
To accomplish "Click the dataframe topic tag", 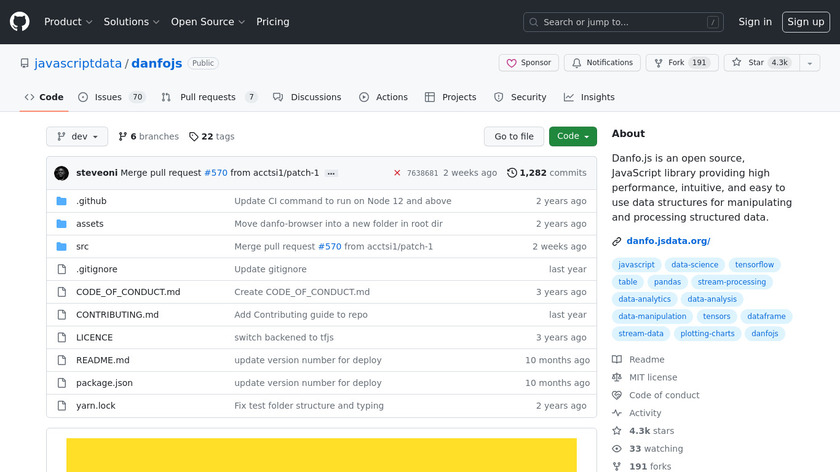I will tap(766, 316).
